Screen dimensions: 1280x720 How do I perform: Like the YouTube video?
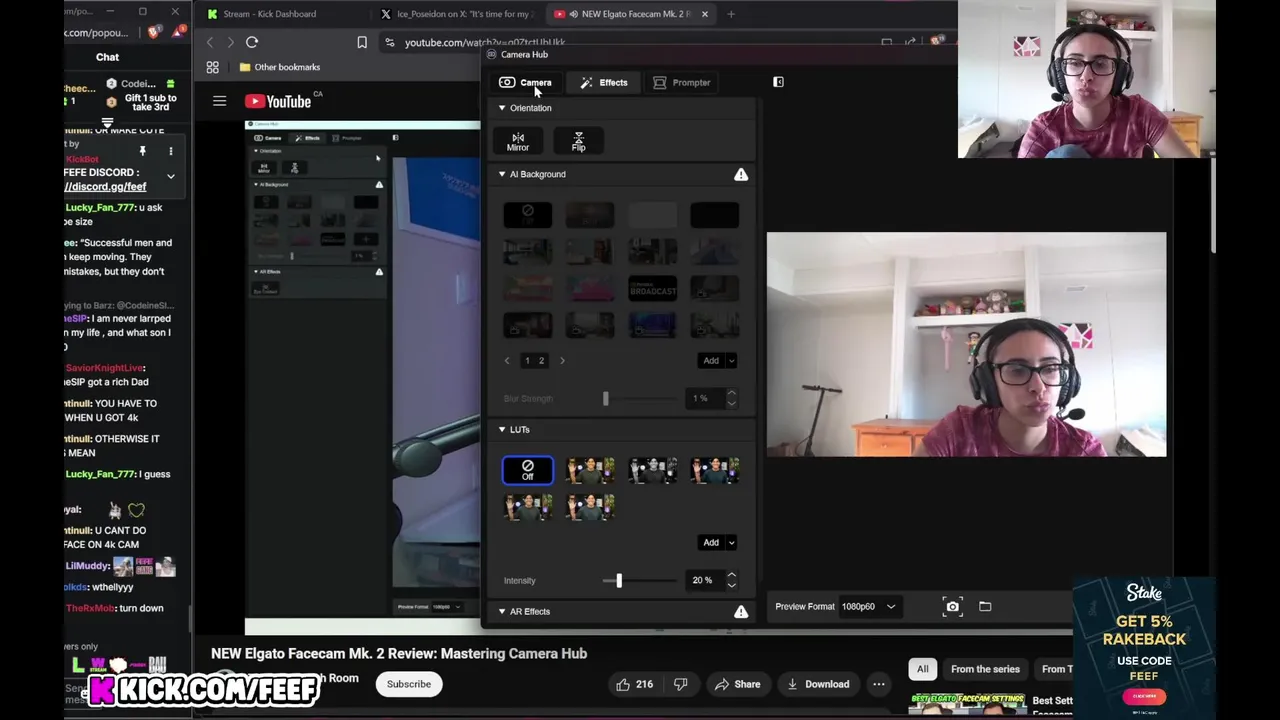click(x=634, y=684)
